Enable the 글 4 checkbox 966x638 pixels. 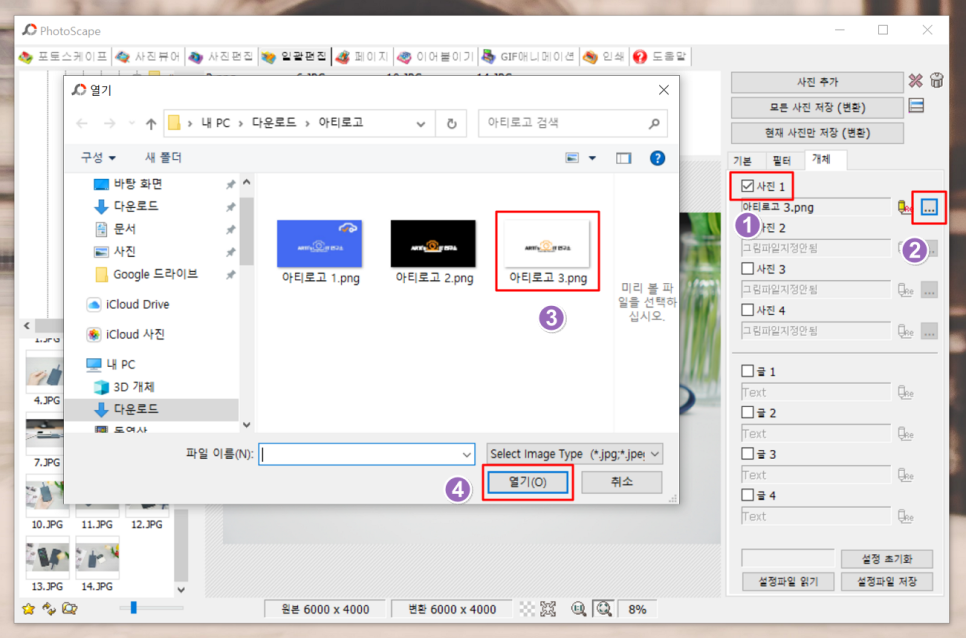(747, 495)
